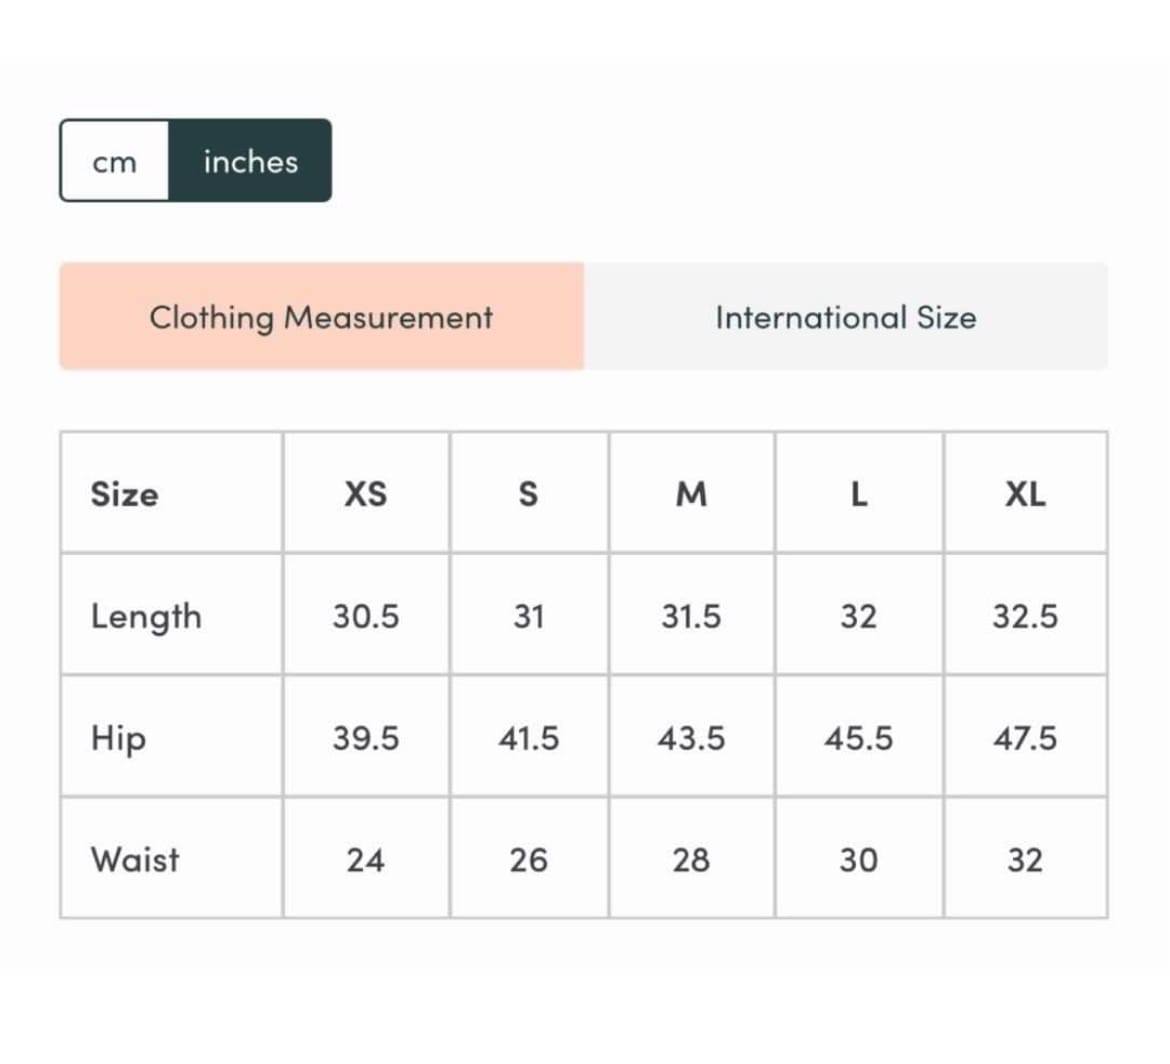
Task: Switch units to cm
Action: pyautogui.click(x=114, y=162)
